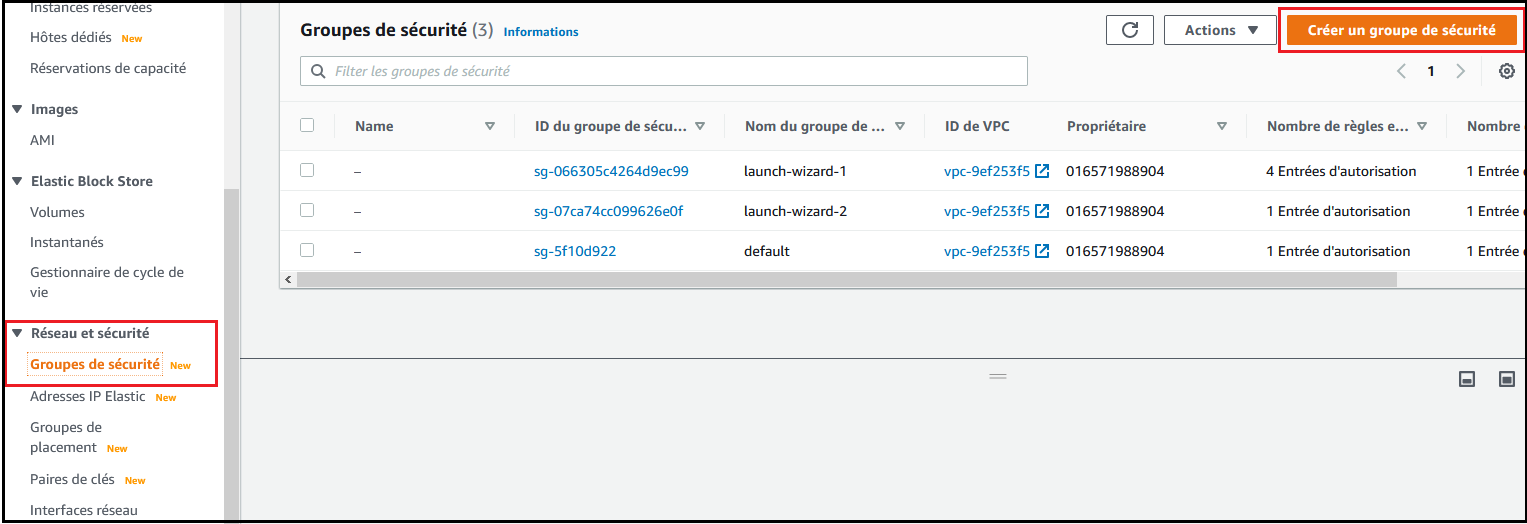Open the Actions dropdown menu

1221,30
